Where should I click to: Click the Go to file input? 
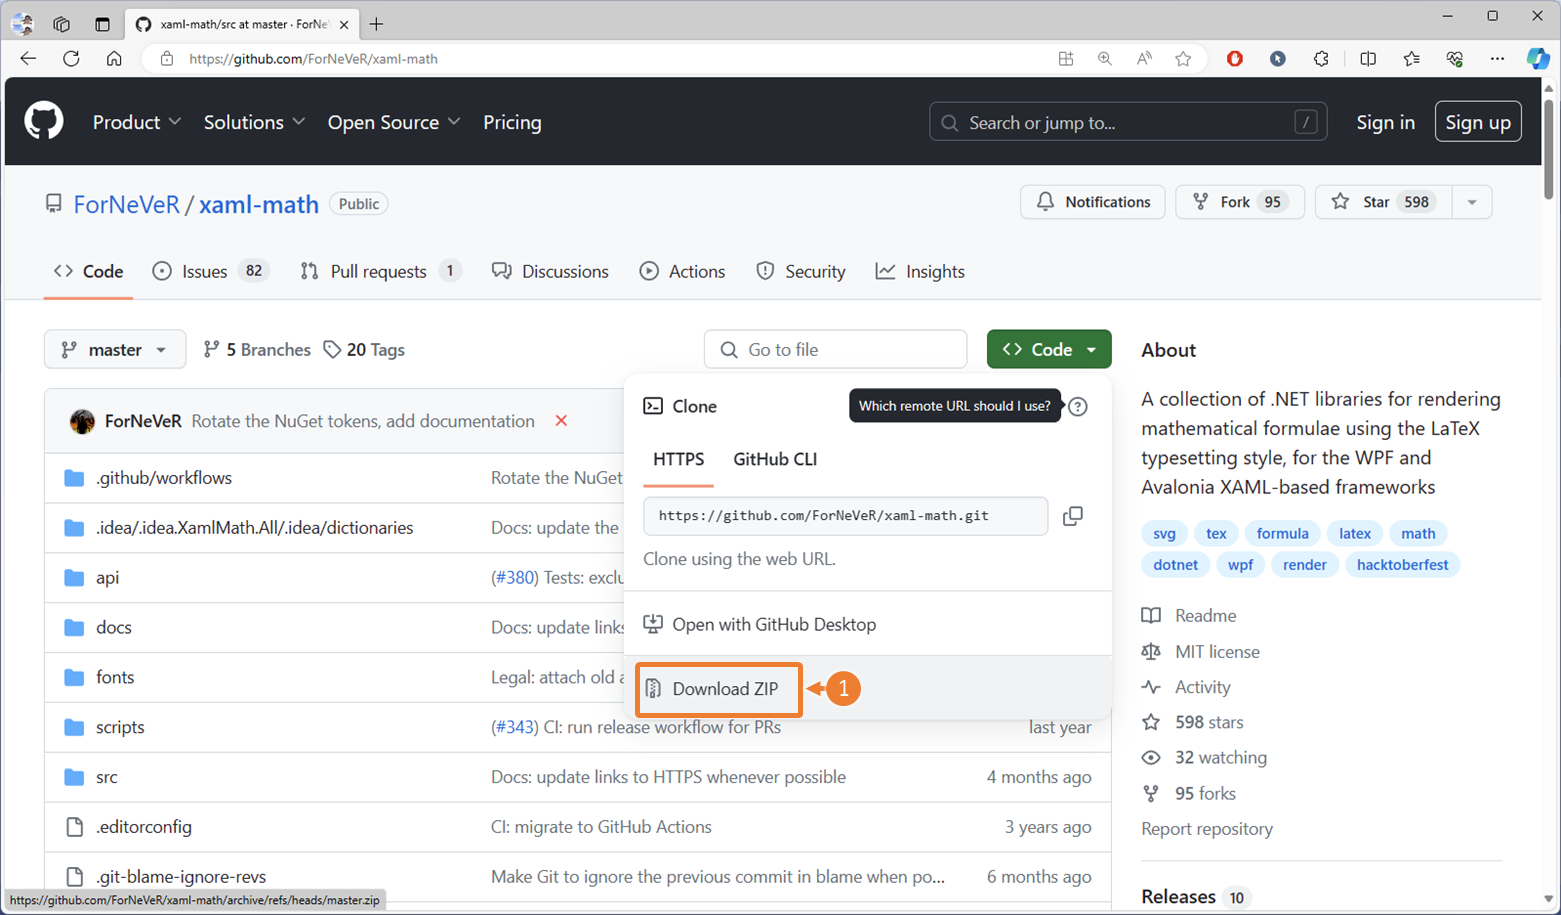836,349
